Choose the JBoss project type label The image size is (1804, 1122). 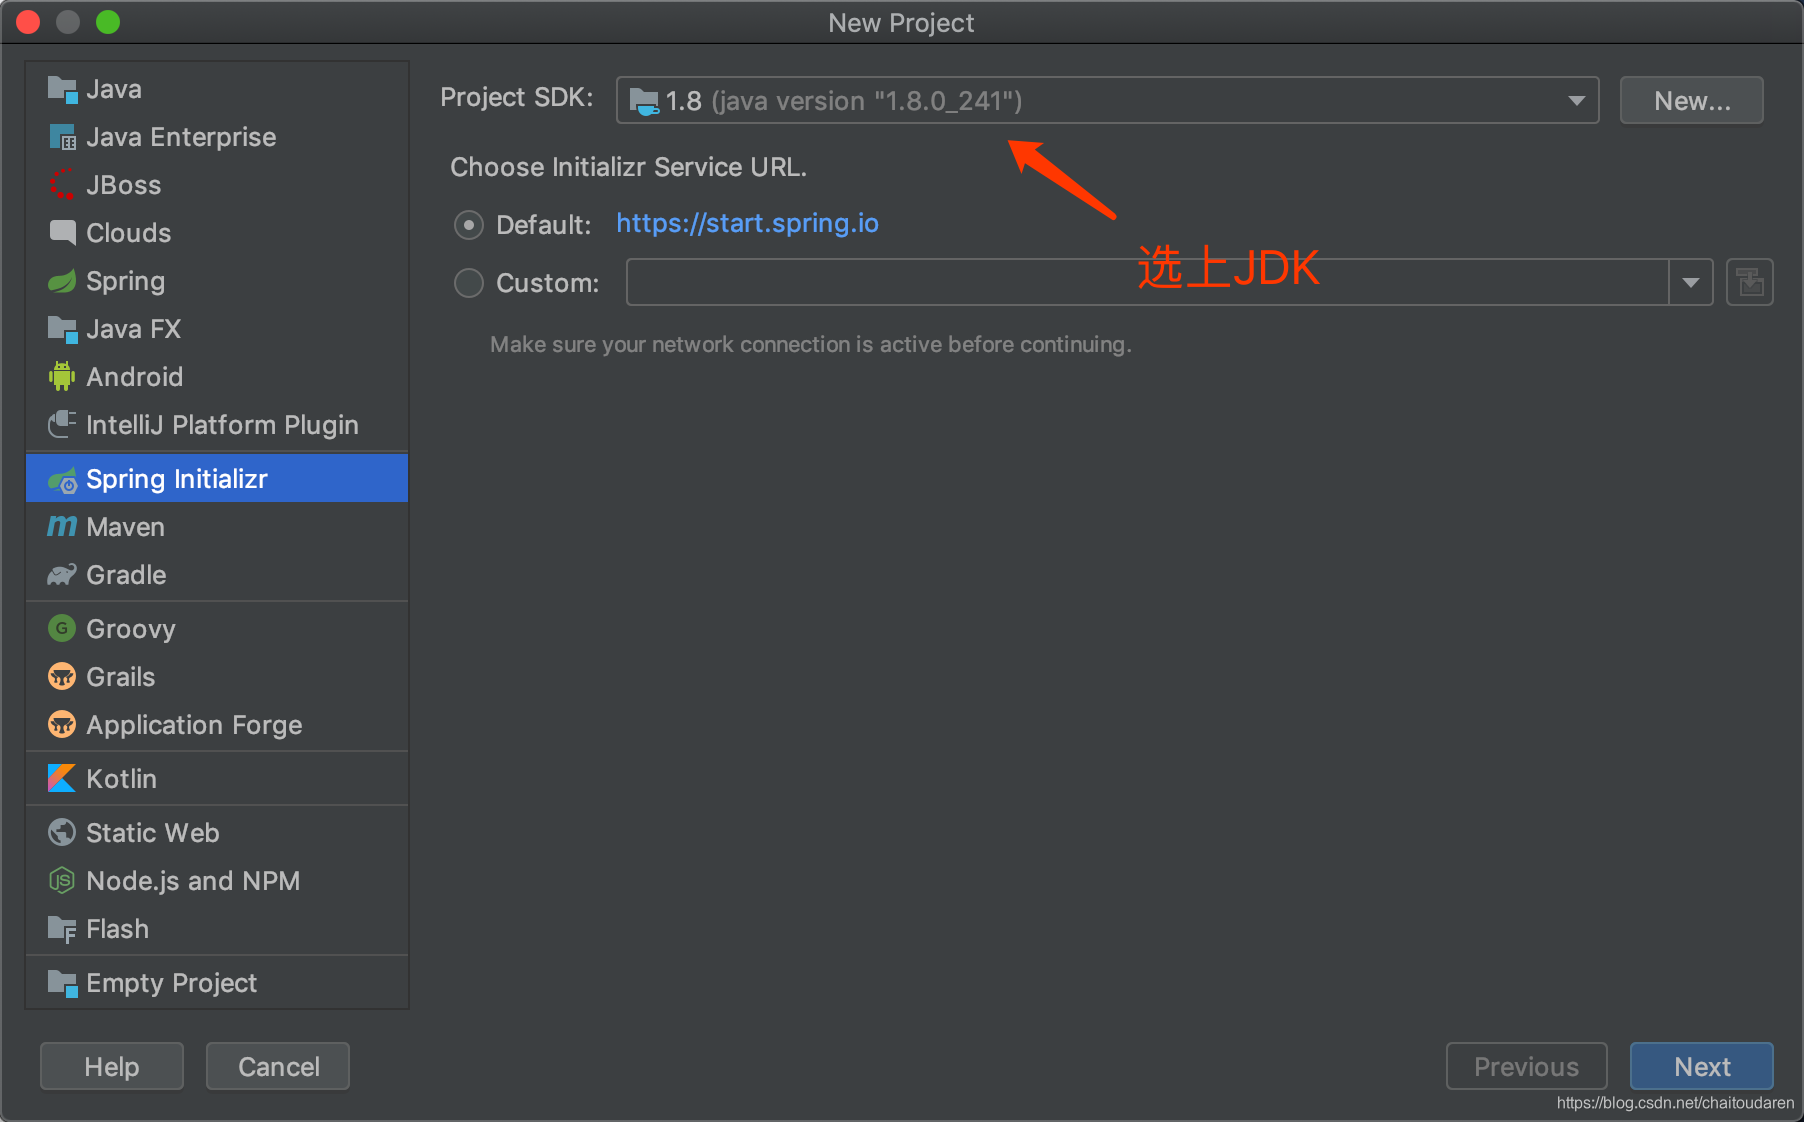pyautogui.click(x=124, y=185)
